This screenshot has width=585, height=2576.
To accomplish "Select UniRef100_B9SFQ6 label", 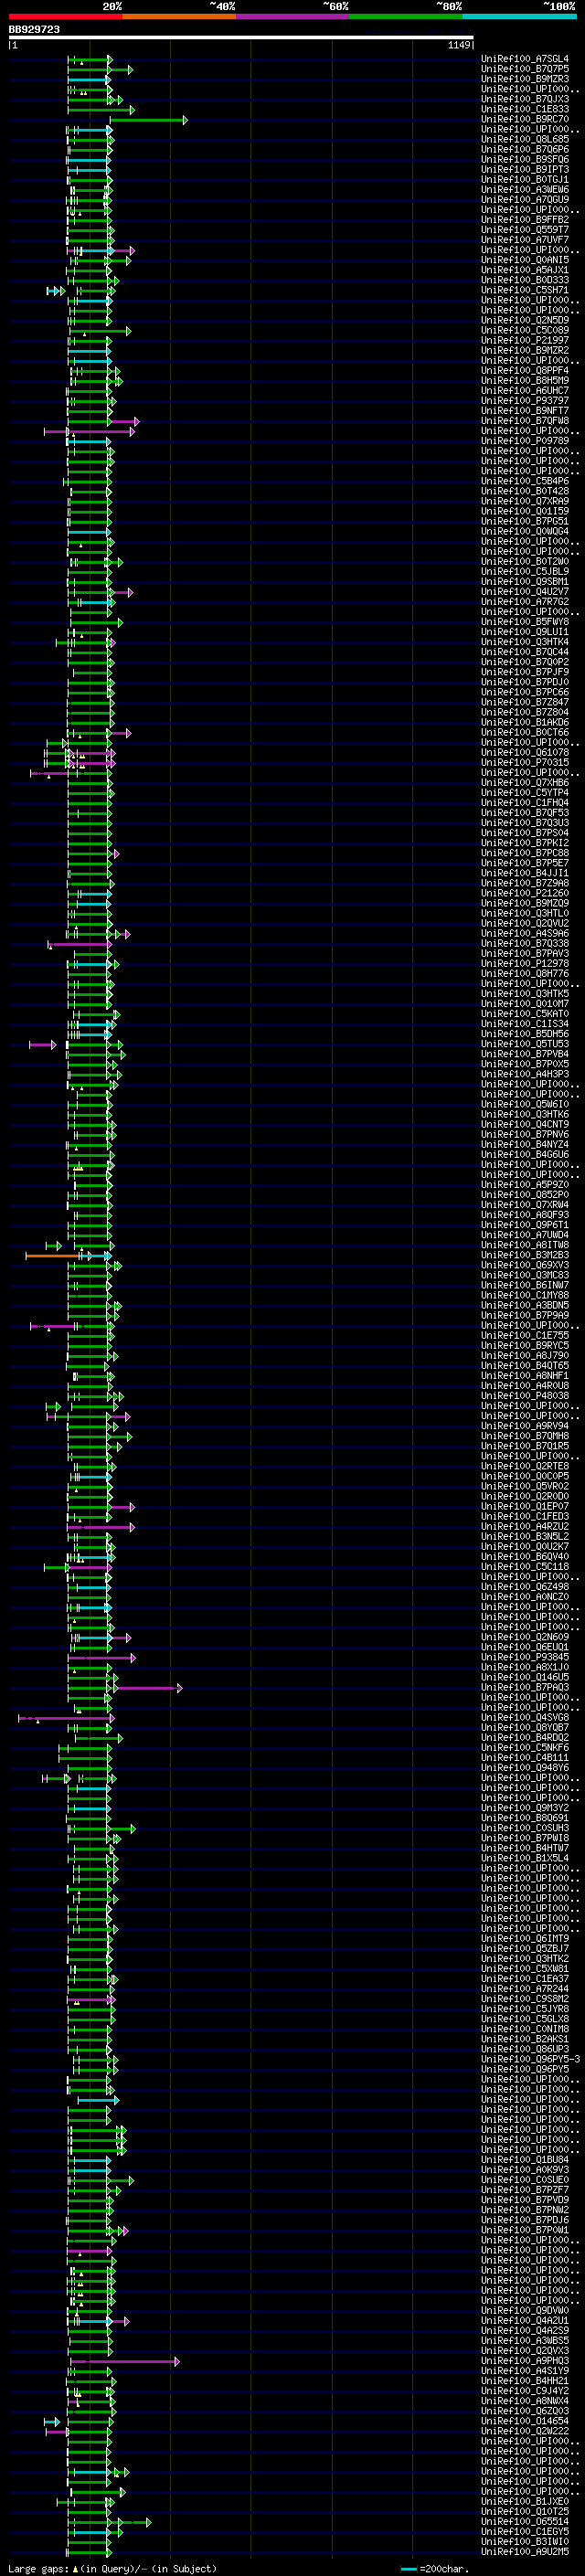I will click(x=525, y=159).
